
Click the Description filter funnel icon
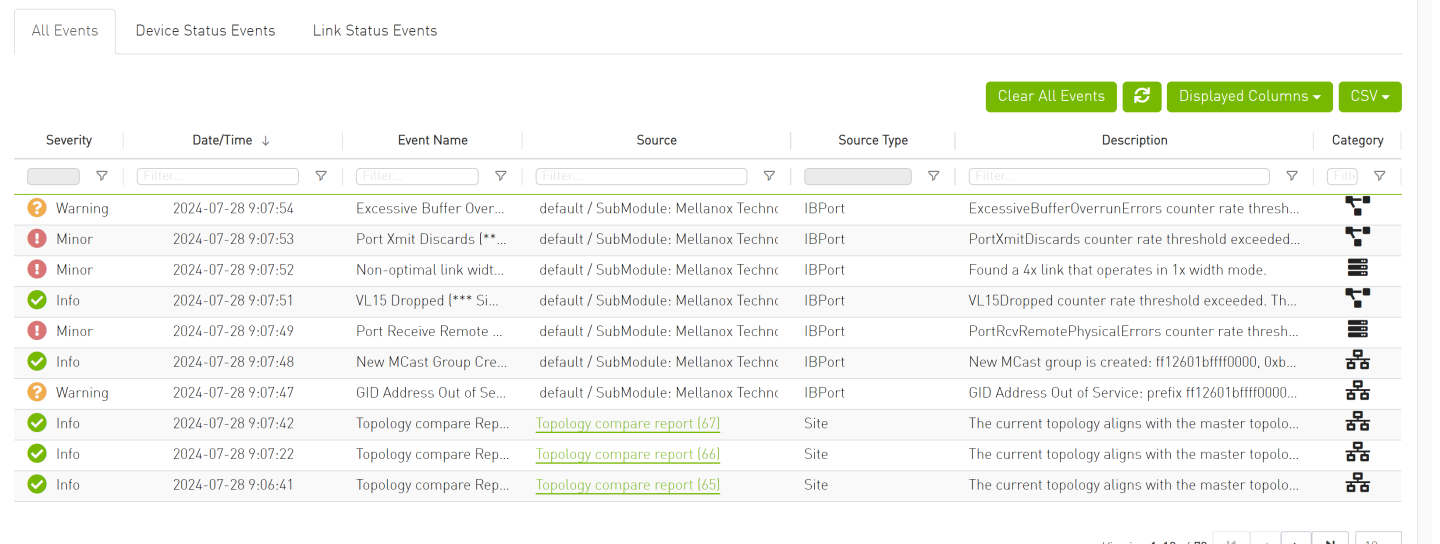pyautogui.click(x=1292, y=176)
